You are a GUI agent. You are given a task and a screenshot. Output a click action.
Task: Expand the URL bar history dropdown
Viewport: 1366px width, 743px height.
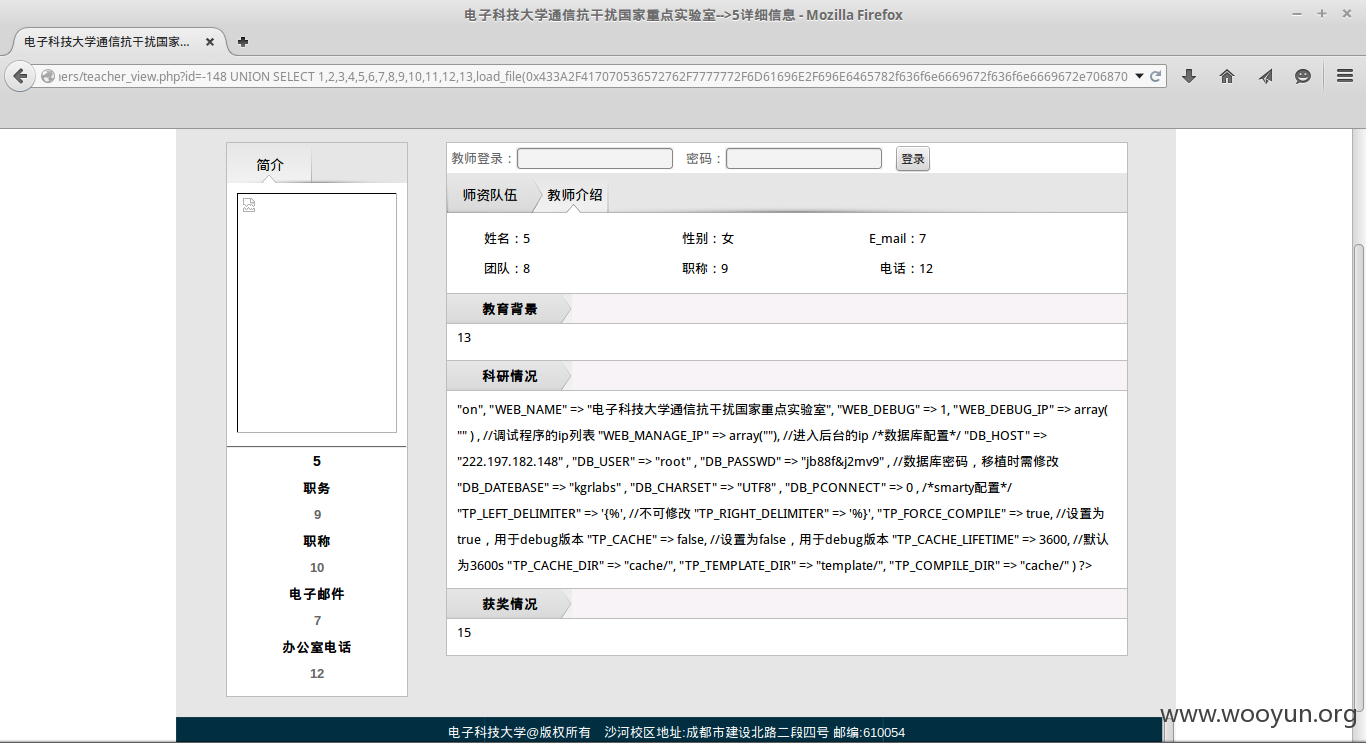(1140, 76)
